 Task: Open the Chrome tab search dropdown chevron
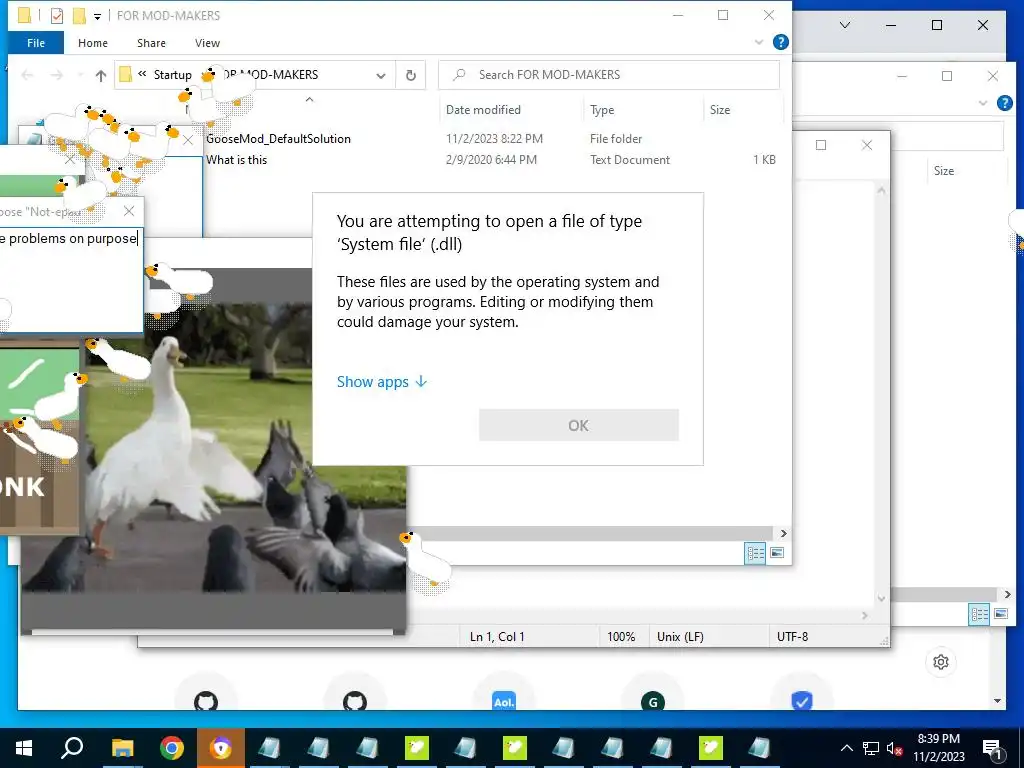844,25
